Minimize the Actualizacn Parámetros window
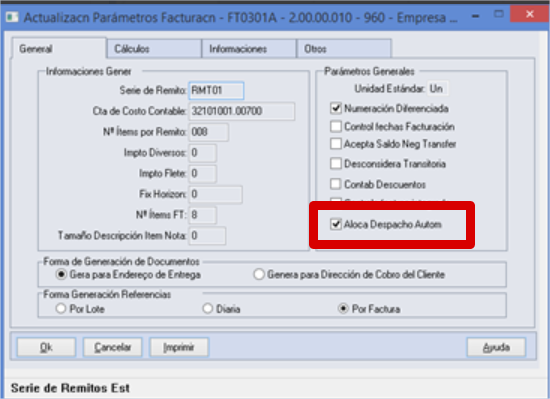 pos(476,16)
